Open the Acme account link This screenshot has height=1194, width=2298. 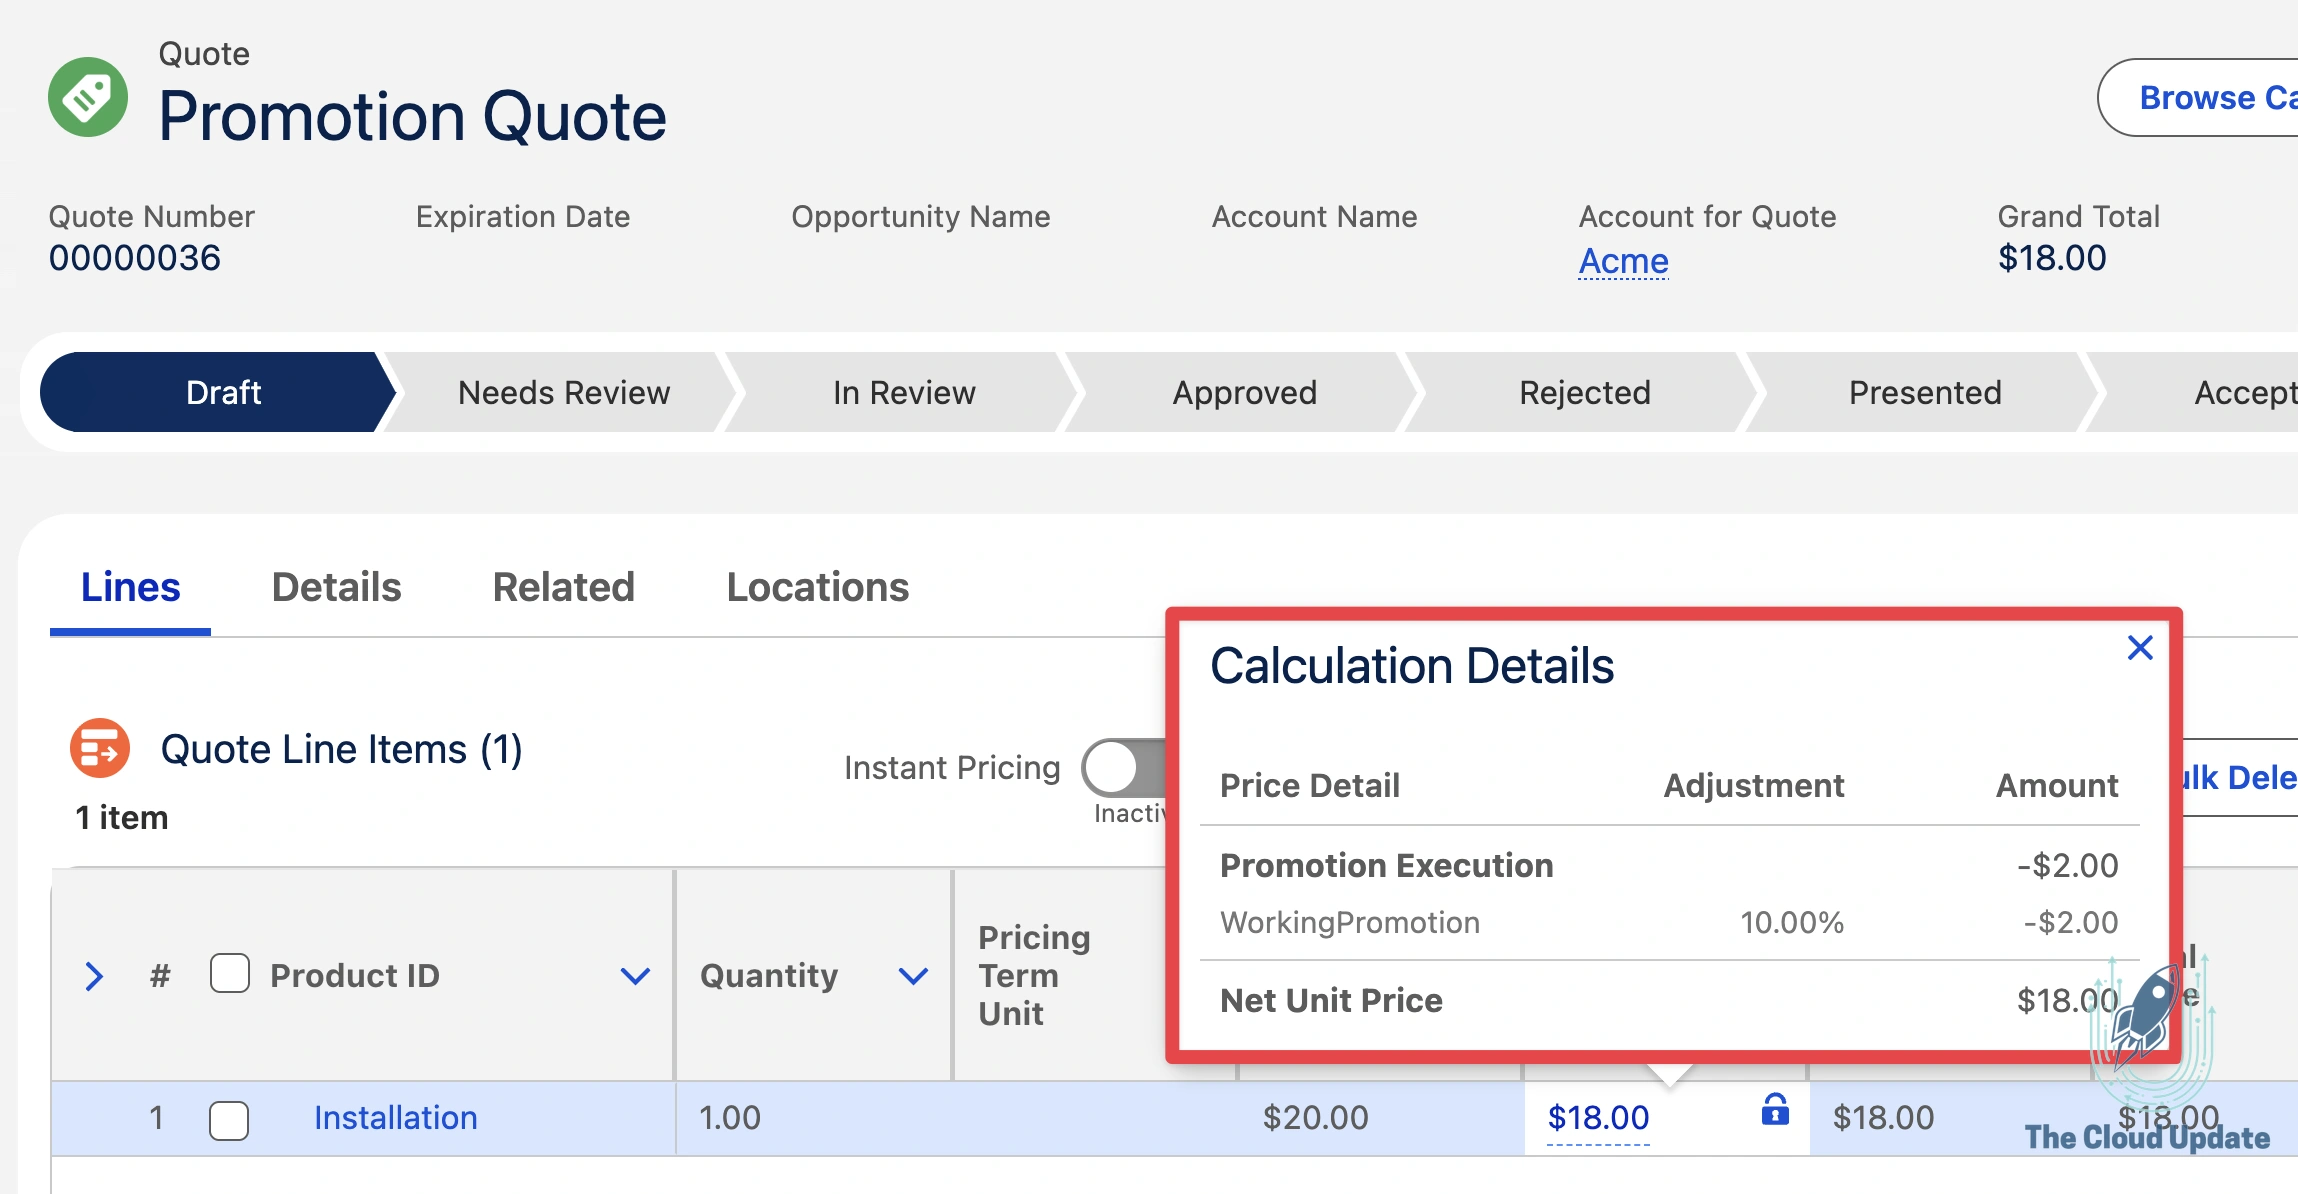click(x=1622, y=260)
